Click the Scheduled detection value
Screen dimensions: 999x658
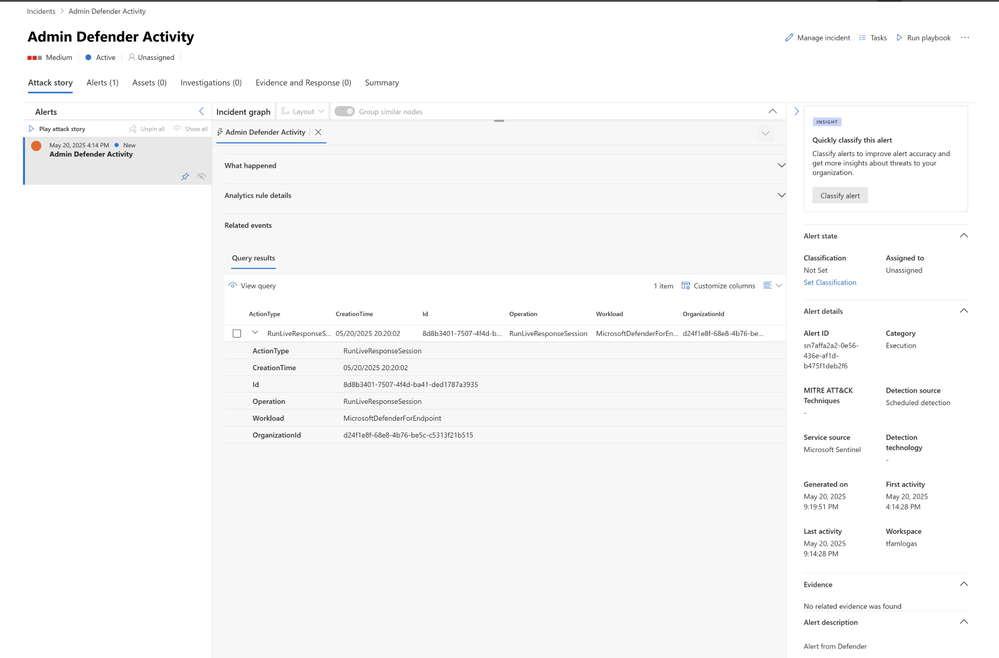pyautogui.click(x=918, y=403)
